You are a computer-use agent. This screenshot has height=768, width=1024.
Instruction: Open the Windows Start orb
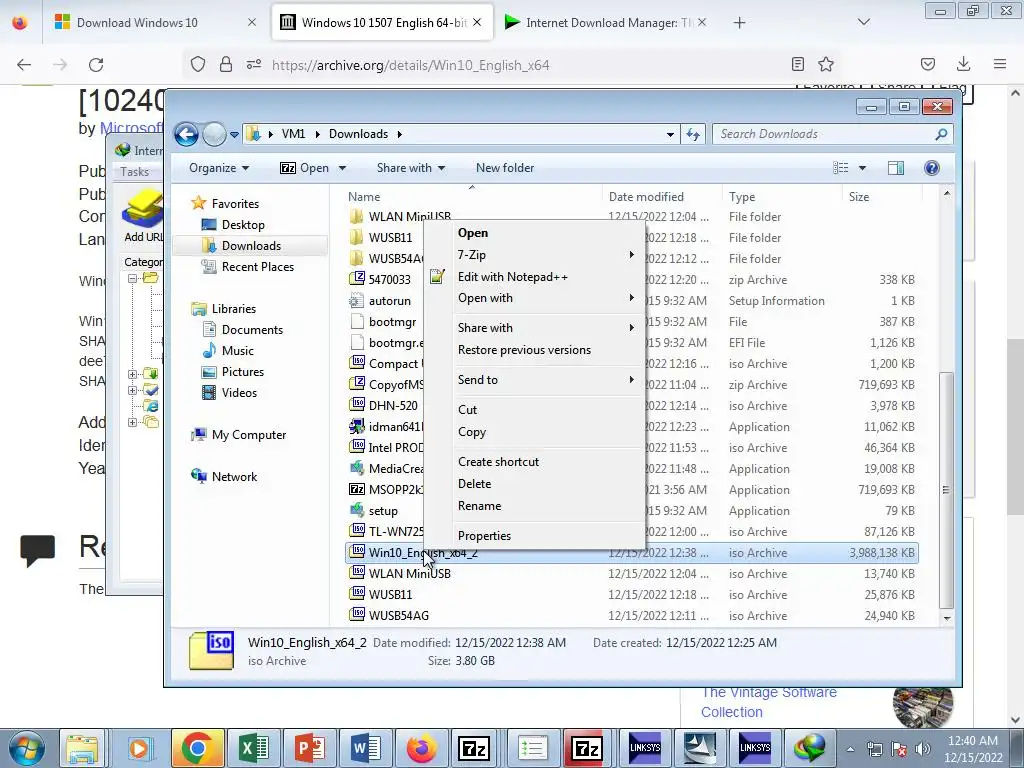(x=26, y=748)
